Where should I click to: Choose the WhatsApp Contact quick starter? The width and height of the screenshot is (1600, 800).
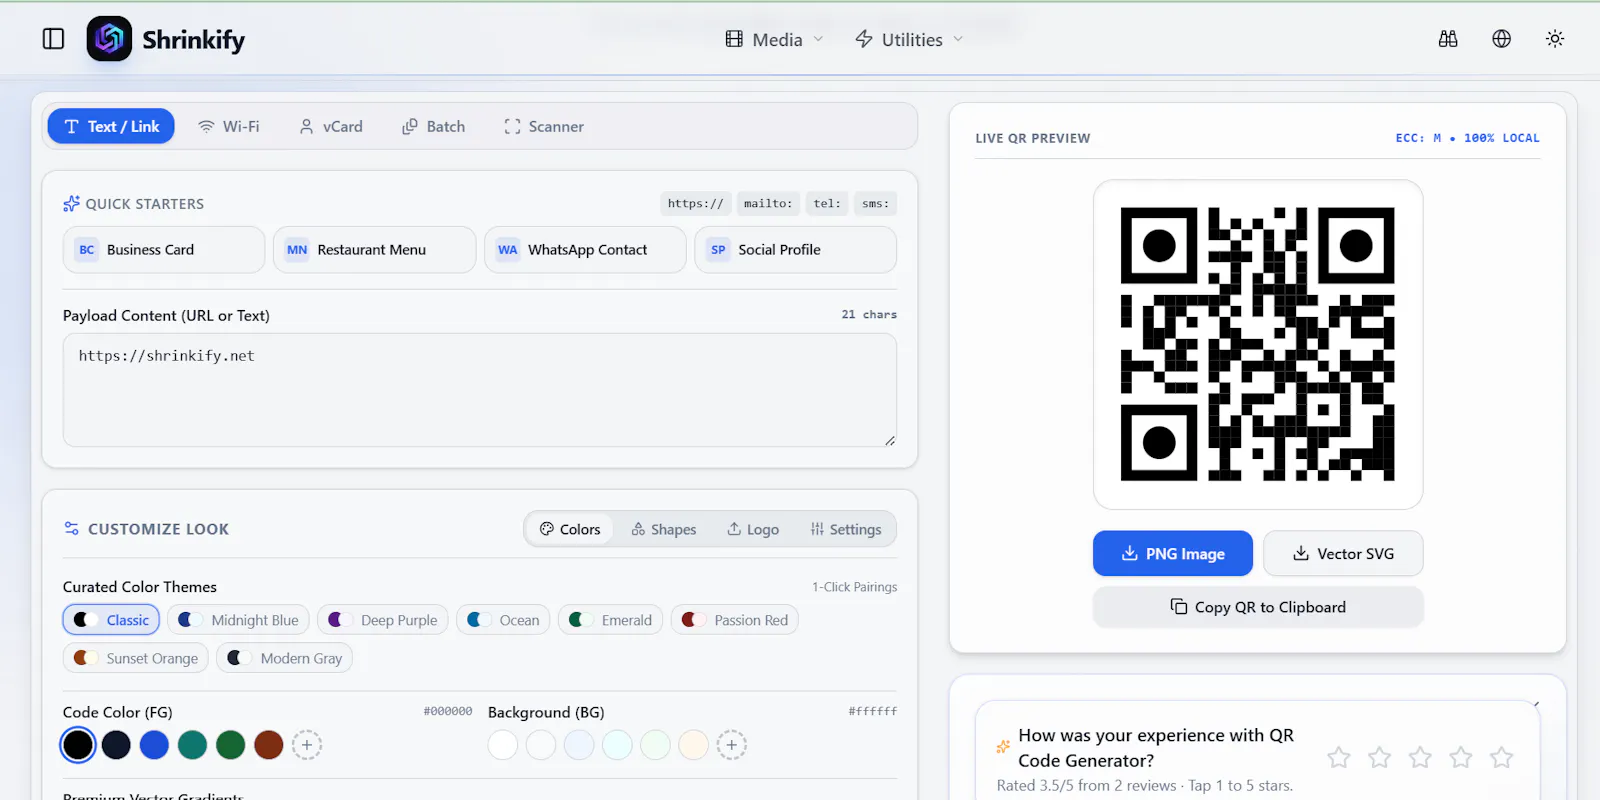[585, 250]
